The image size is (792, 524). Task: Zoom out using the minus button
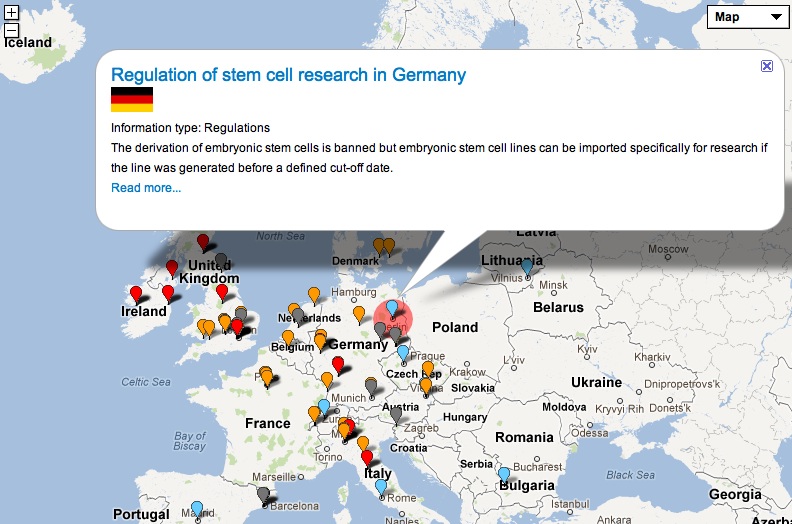(x=12, y=30)
